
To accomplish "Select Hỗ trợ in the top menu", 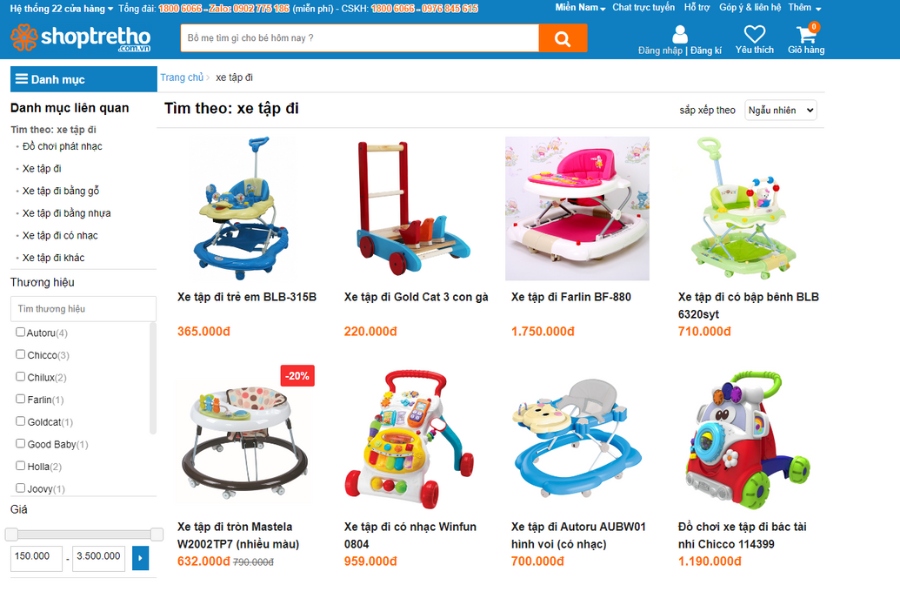I will pyautogui.click(x=697, y=7).
